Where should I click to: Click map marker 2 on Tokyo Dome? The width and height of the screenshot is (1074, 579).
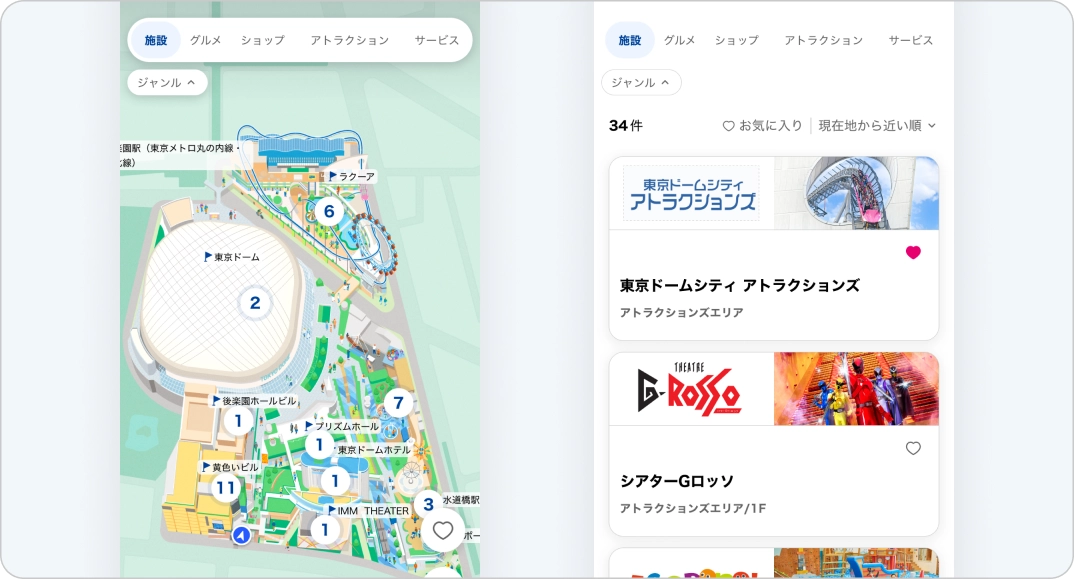pos(254,302)
